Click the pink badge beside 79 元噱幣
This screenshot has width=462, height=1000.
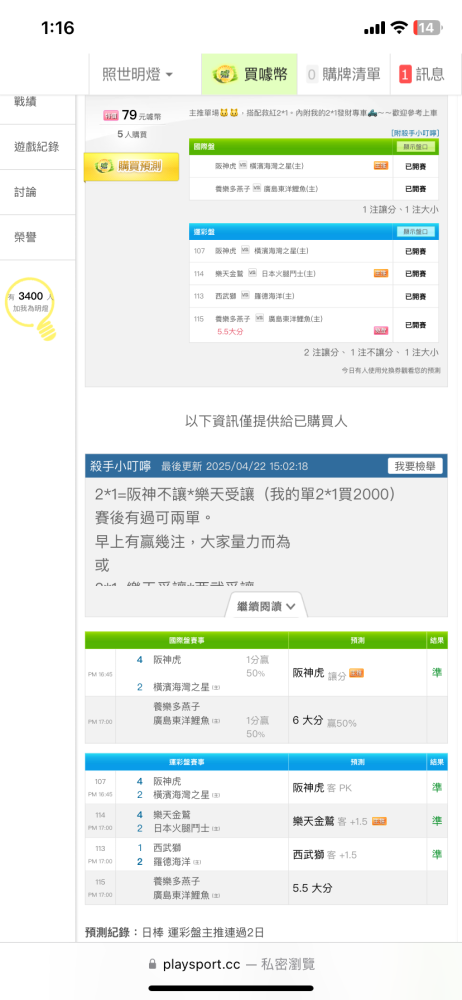pyautogui.click(x=111, y=115)
